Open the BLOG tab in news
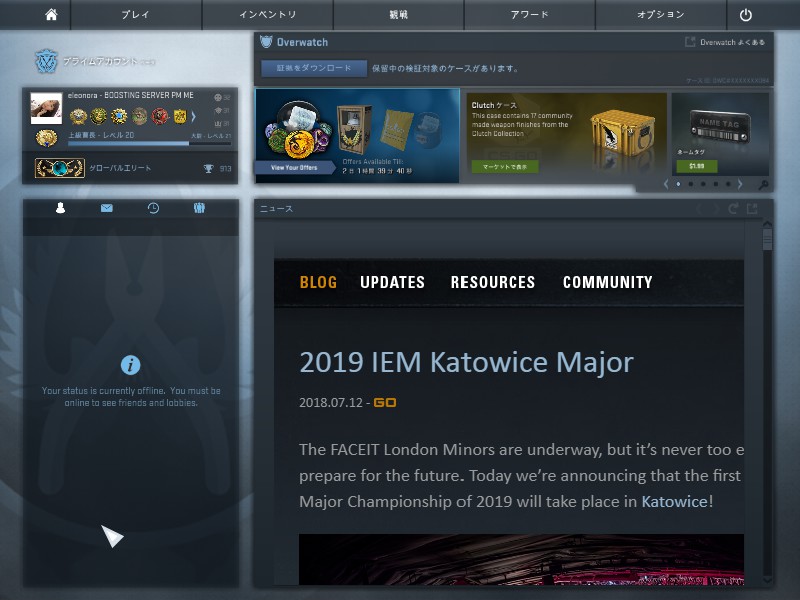This screenshot has height=600, width=800. coord(318,282)
